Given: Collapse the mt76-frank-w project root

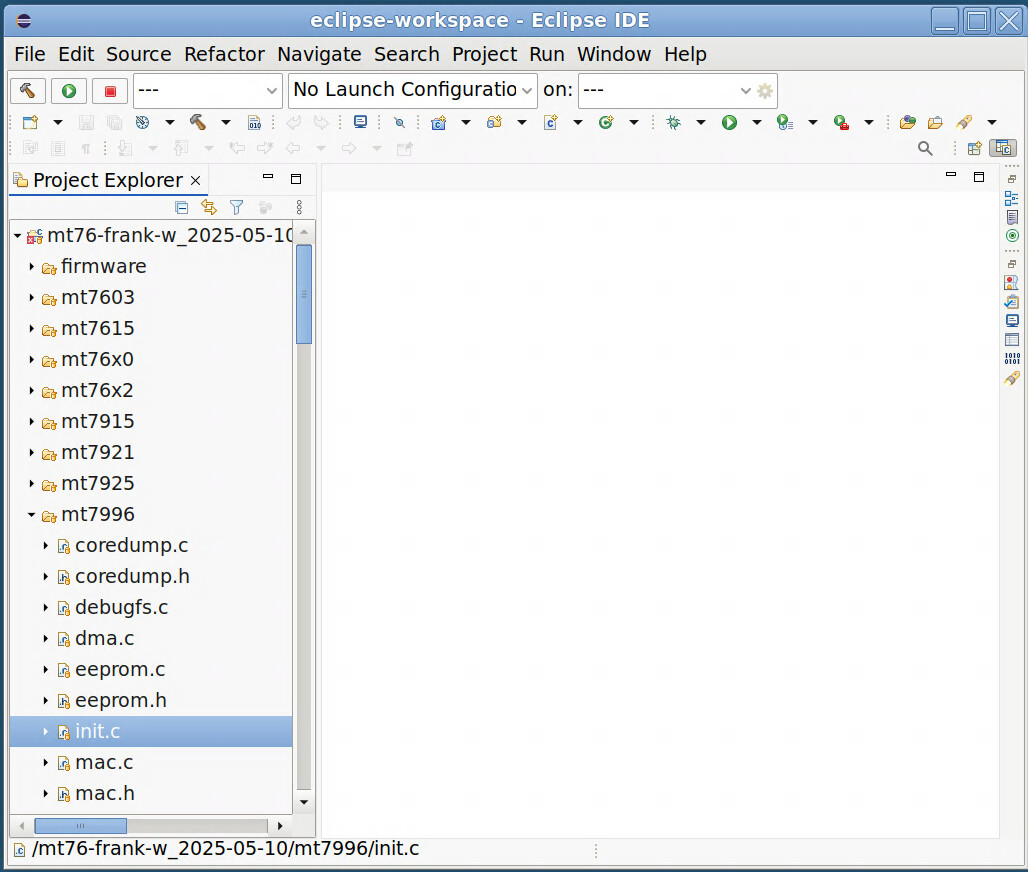Looking at the screenshot, I should click(18, 236).
